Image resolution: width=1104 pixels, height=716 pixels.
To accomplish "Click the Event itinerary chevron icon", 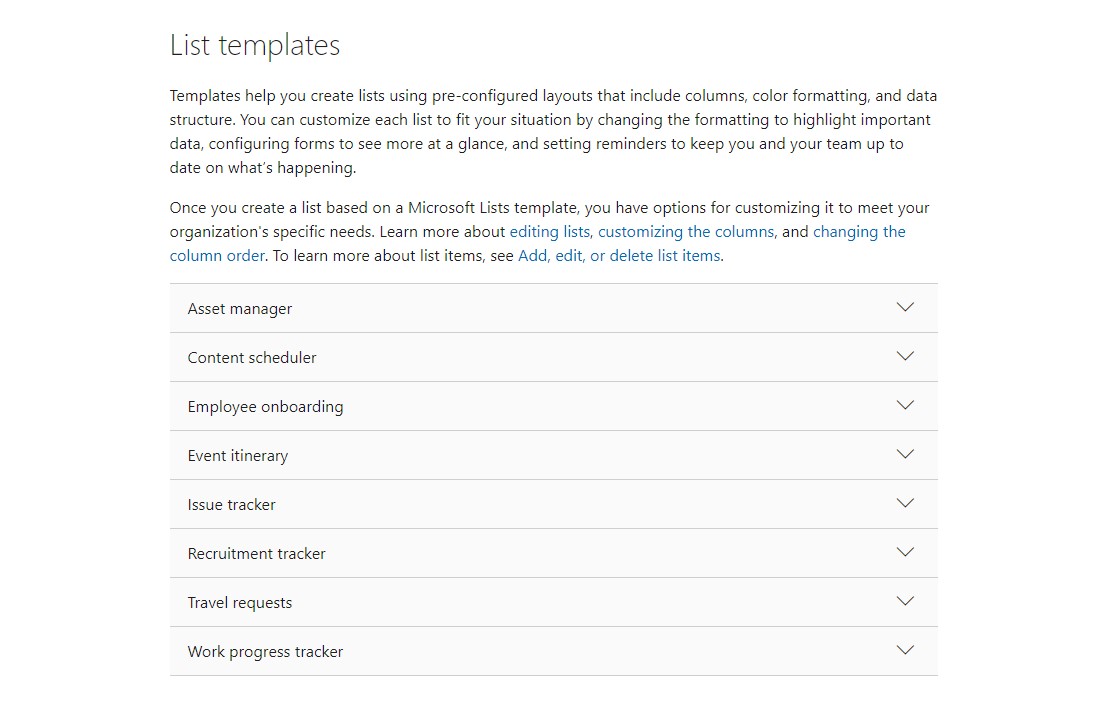I will (x=906, y=454).
